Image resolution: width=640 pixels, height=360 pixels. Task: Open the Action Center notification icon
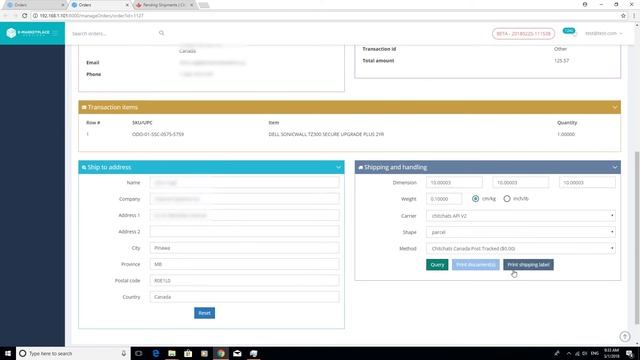(x=630, y=353)
